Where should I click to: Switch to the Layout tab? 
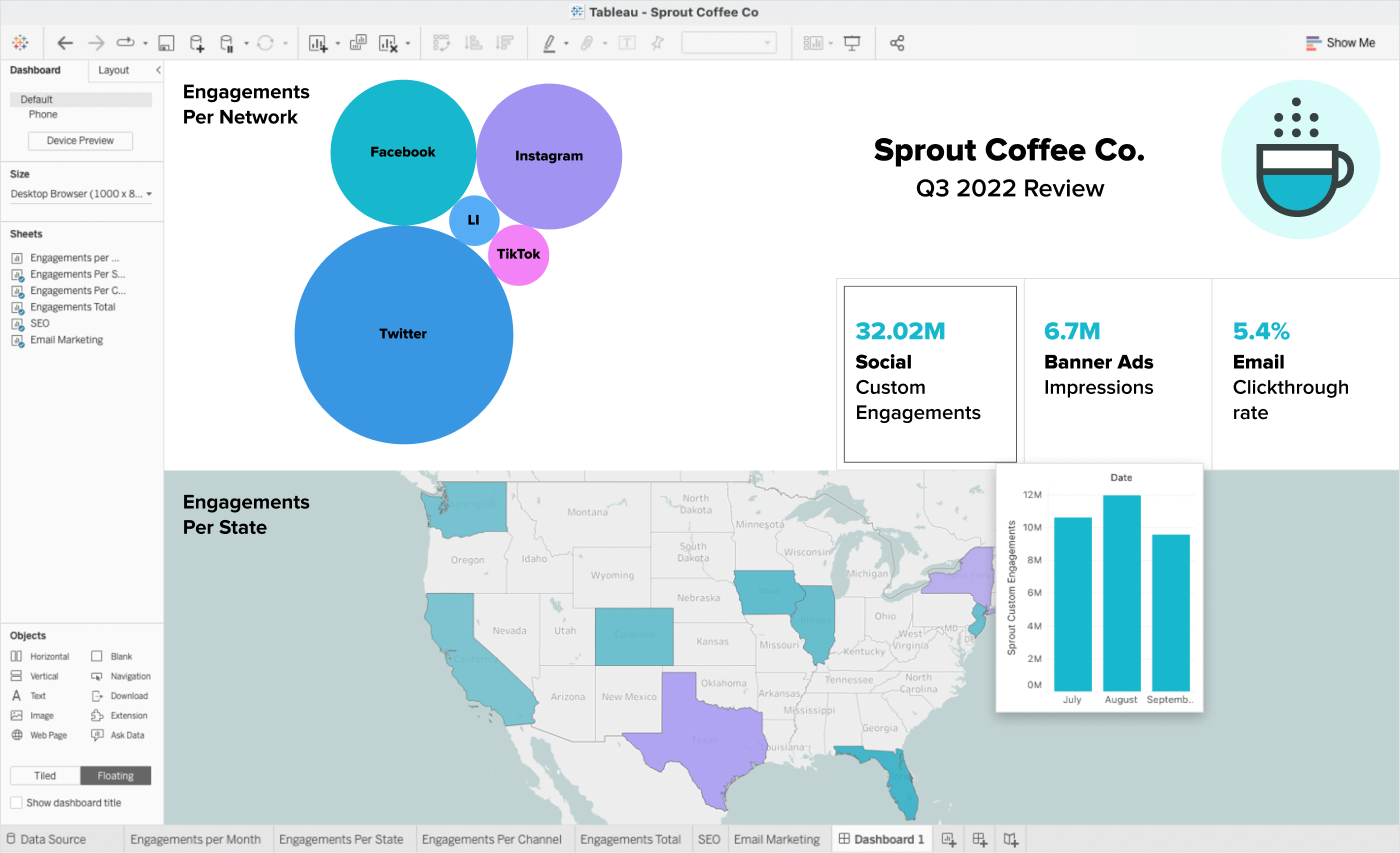(x=113, y=70)
